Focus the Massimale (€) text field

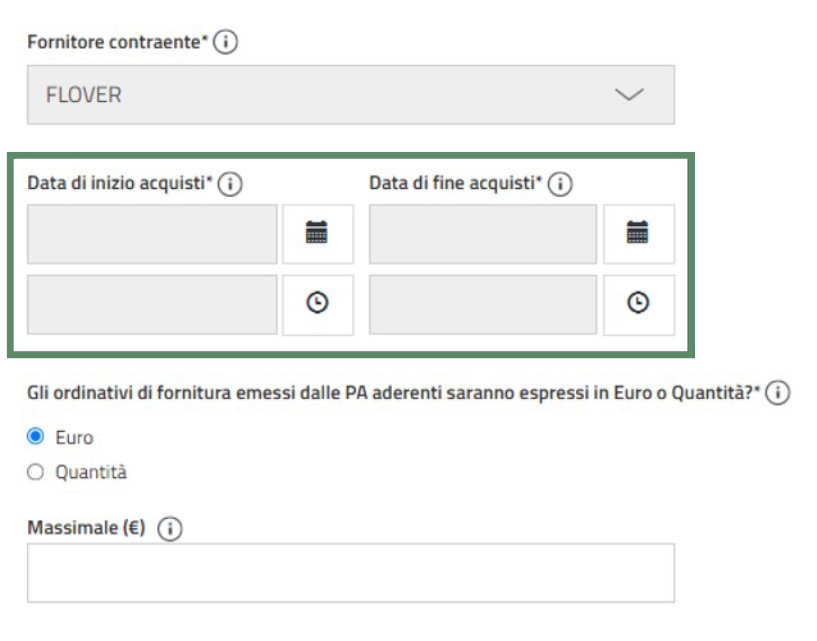coord(350,572)
